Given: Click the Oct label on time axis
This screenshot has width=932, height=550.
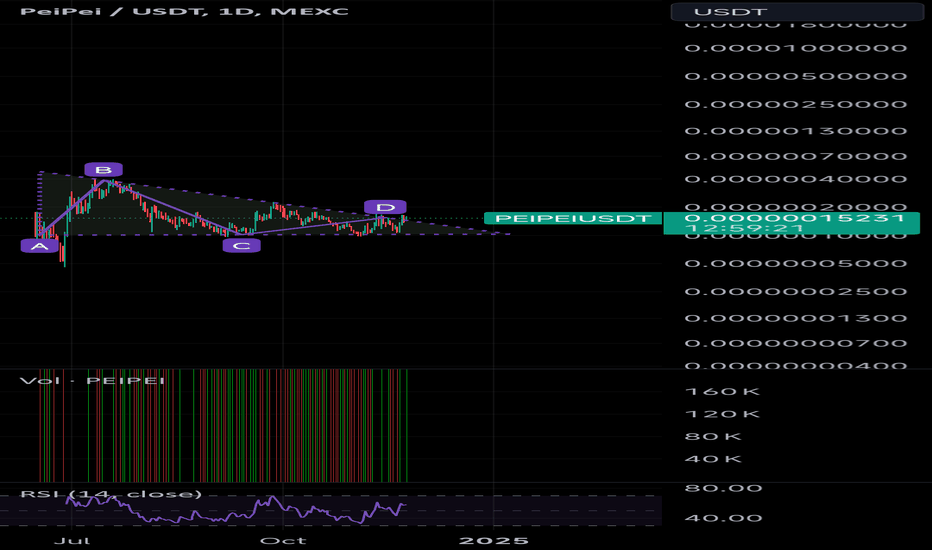Looking at the screenshot, I should point(284,541).
